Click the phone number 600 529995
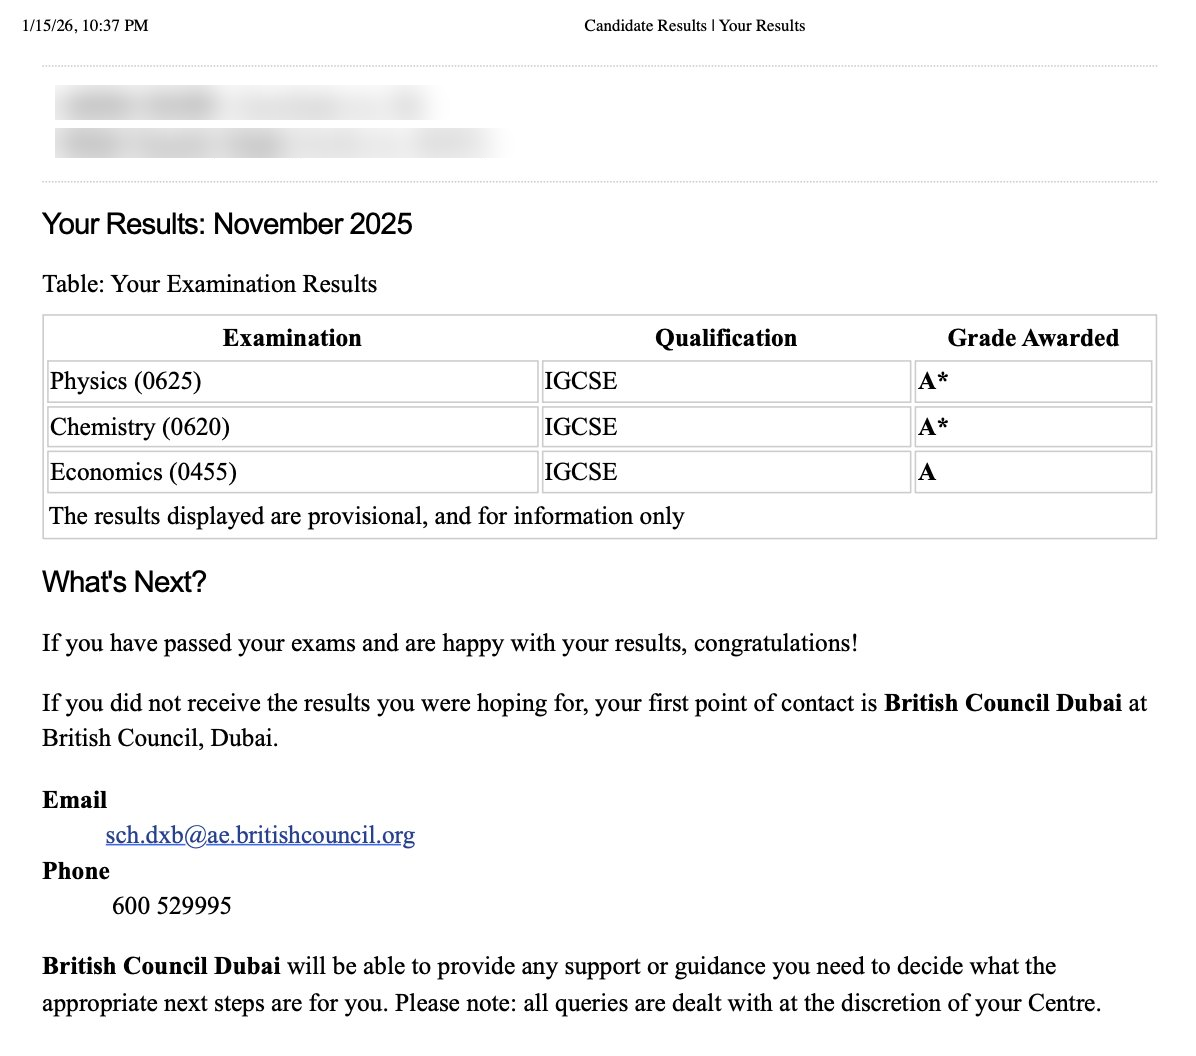The width and height of the screenshot is (1196, 1056). pyautogui.click(x=172, y=906)
